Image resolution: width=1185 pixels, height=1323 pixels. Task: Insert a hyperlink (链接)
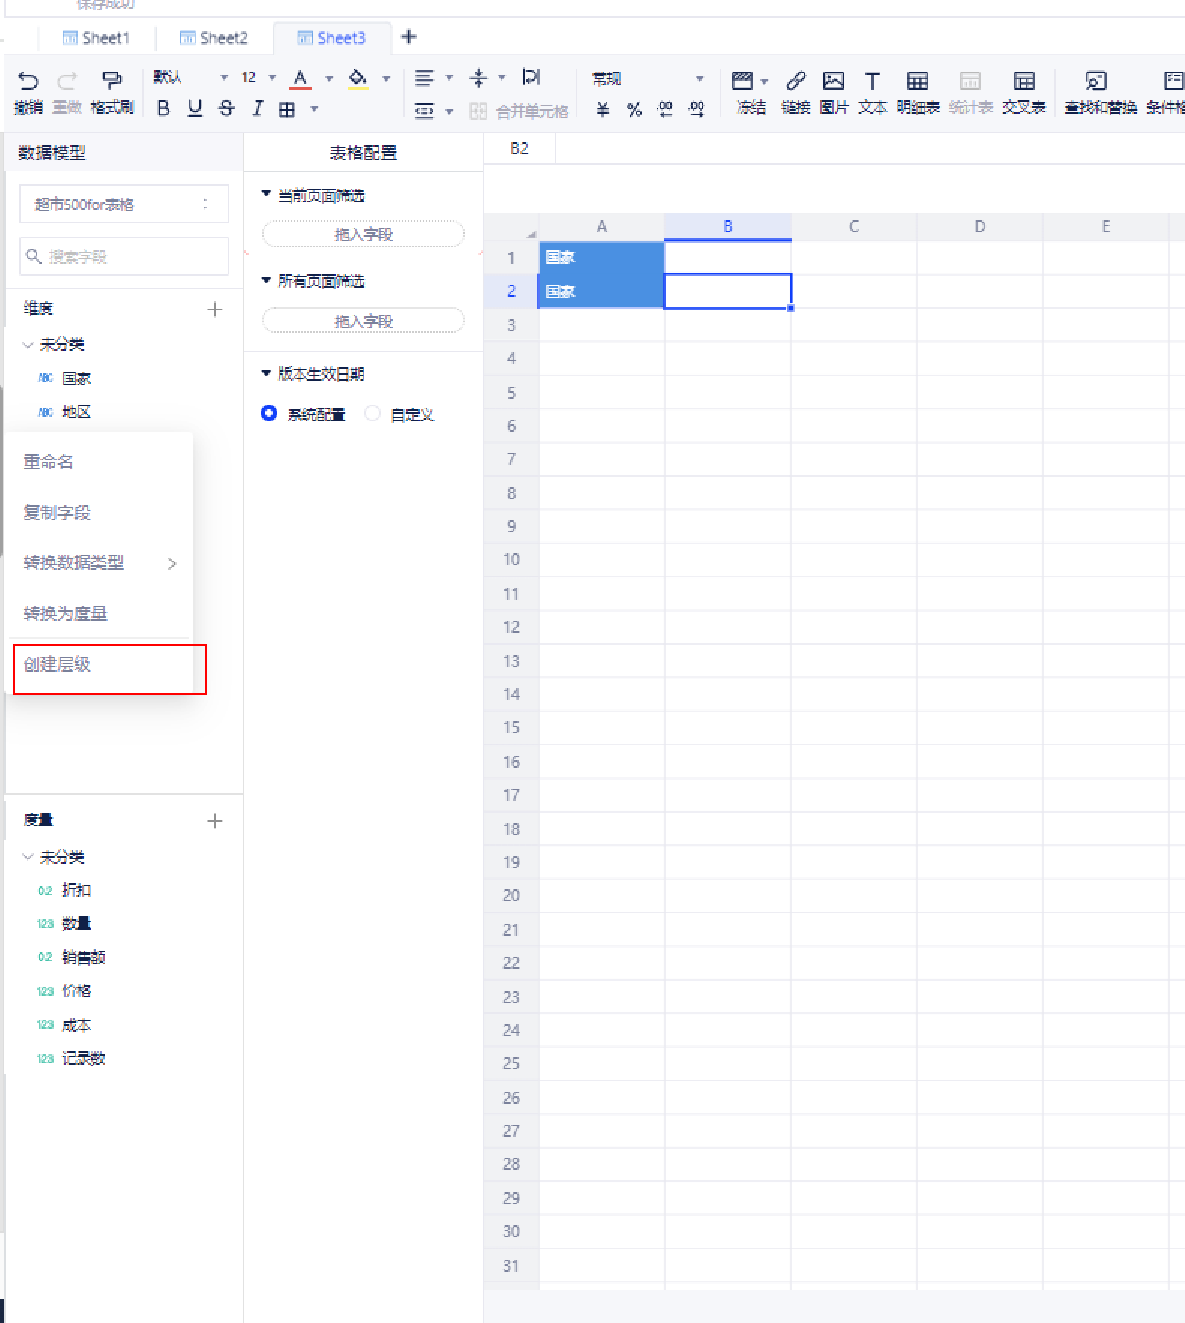[x=795, y=82]
